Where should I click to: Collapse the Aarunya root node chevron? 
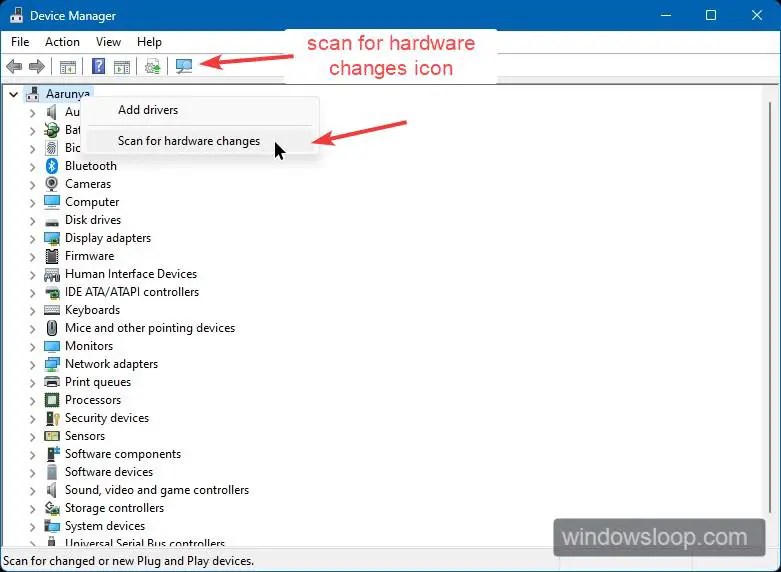(x=13, y=94)
